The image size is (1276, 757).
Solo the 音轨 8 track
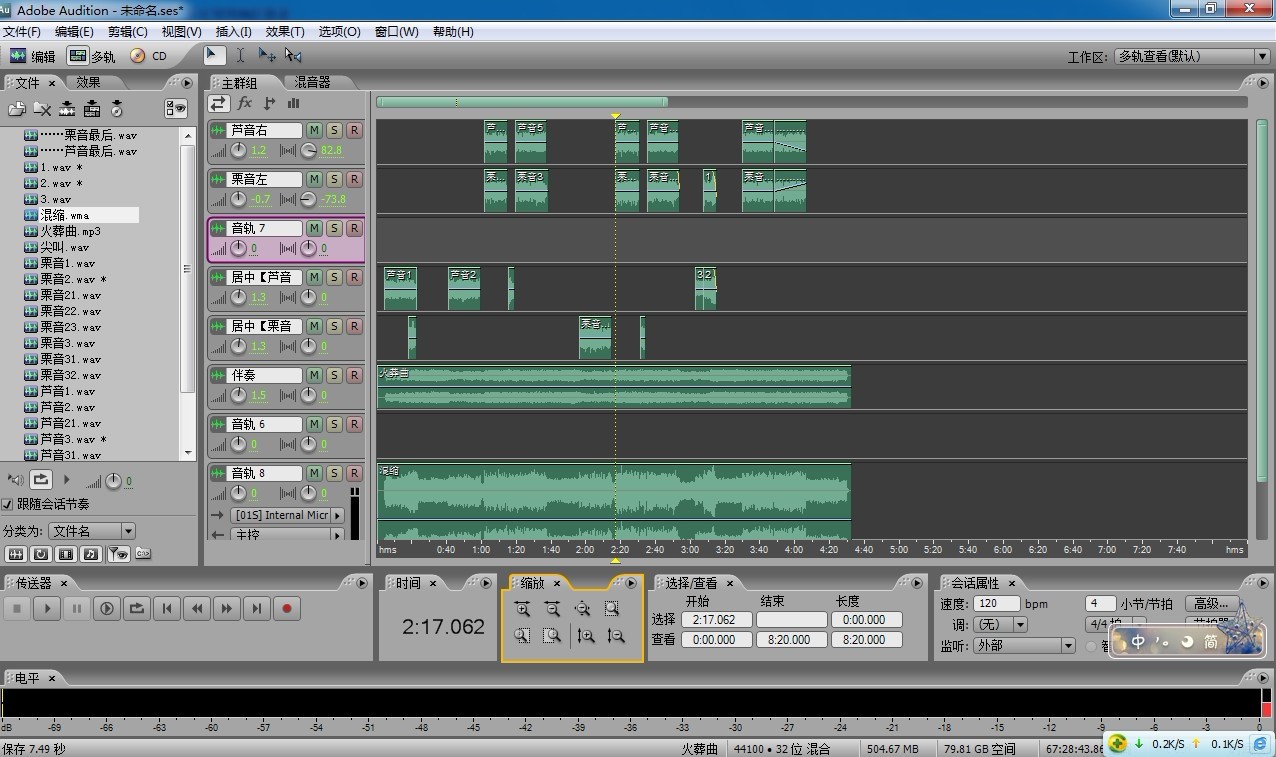334,473
